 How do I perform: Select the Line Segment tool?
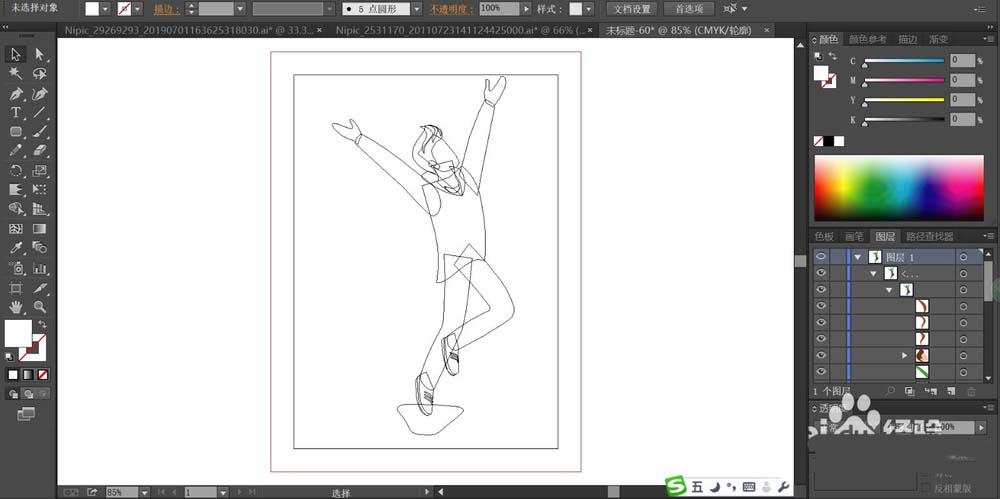coord(40,113)
